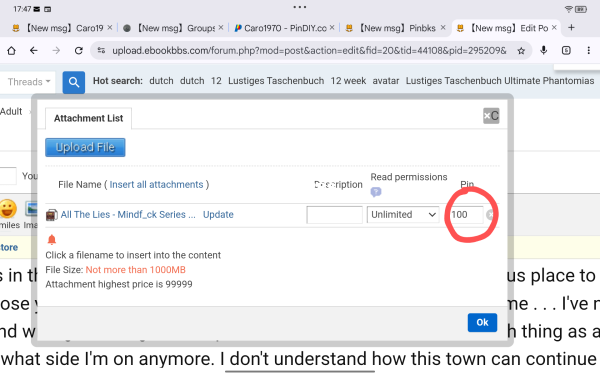Click the blue search magnifier button

pos(73,82)
